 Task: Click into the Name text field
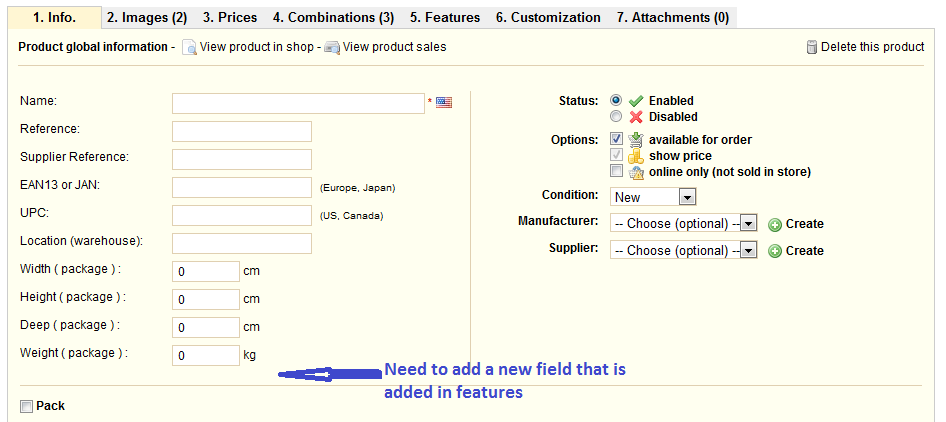(x=298, y=103)
